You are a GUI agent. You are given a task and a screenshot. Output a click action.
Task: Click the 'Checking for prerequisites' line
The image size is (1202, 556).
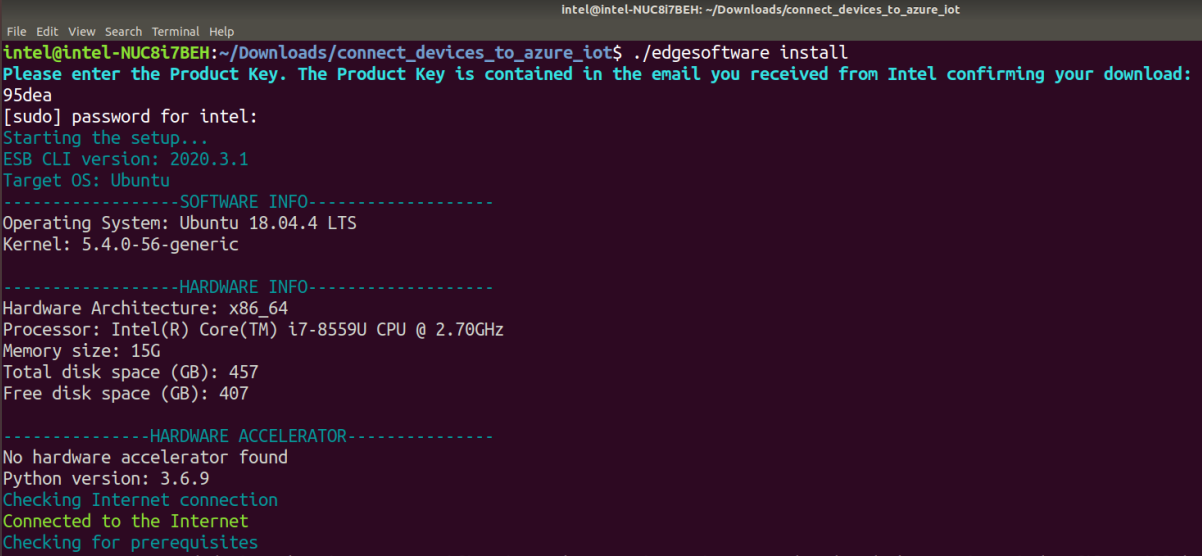[130, 543]
